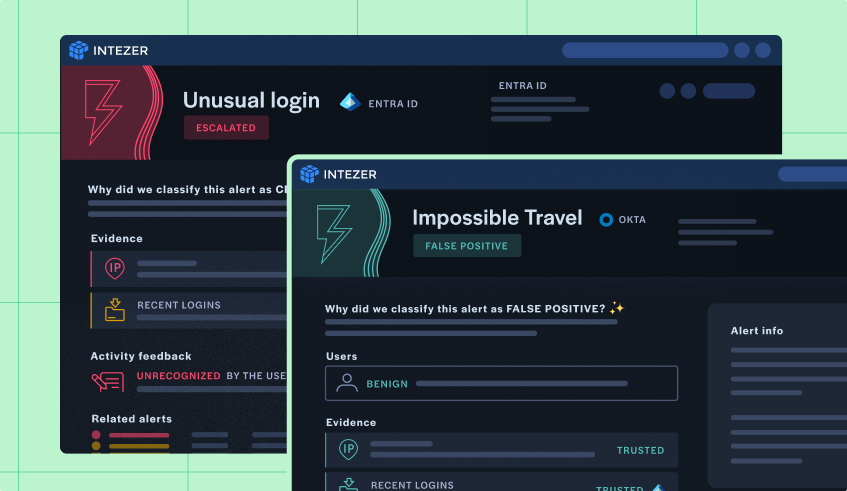Screen dimensions: 847x491
Task: Click the Activity feedback message icon
Action: pyautogui.click(x=108, y=381)
